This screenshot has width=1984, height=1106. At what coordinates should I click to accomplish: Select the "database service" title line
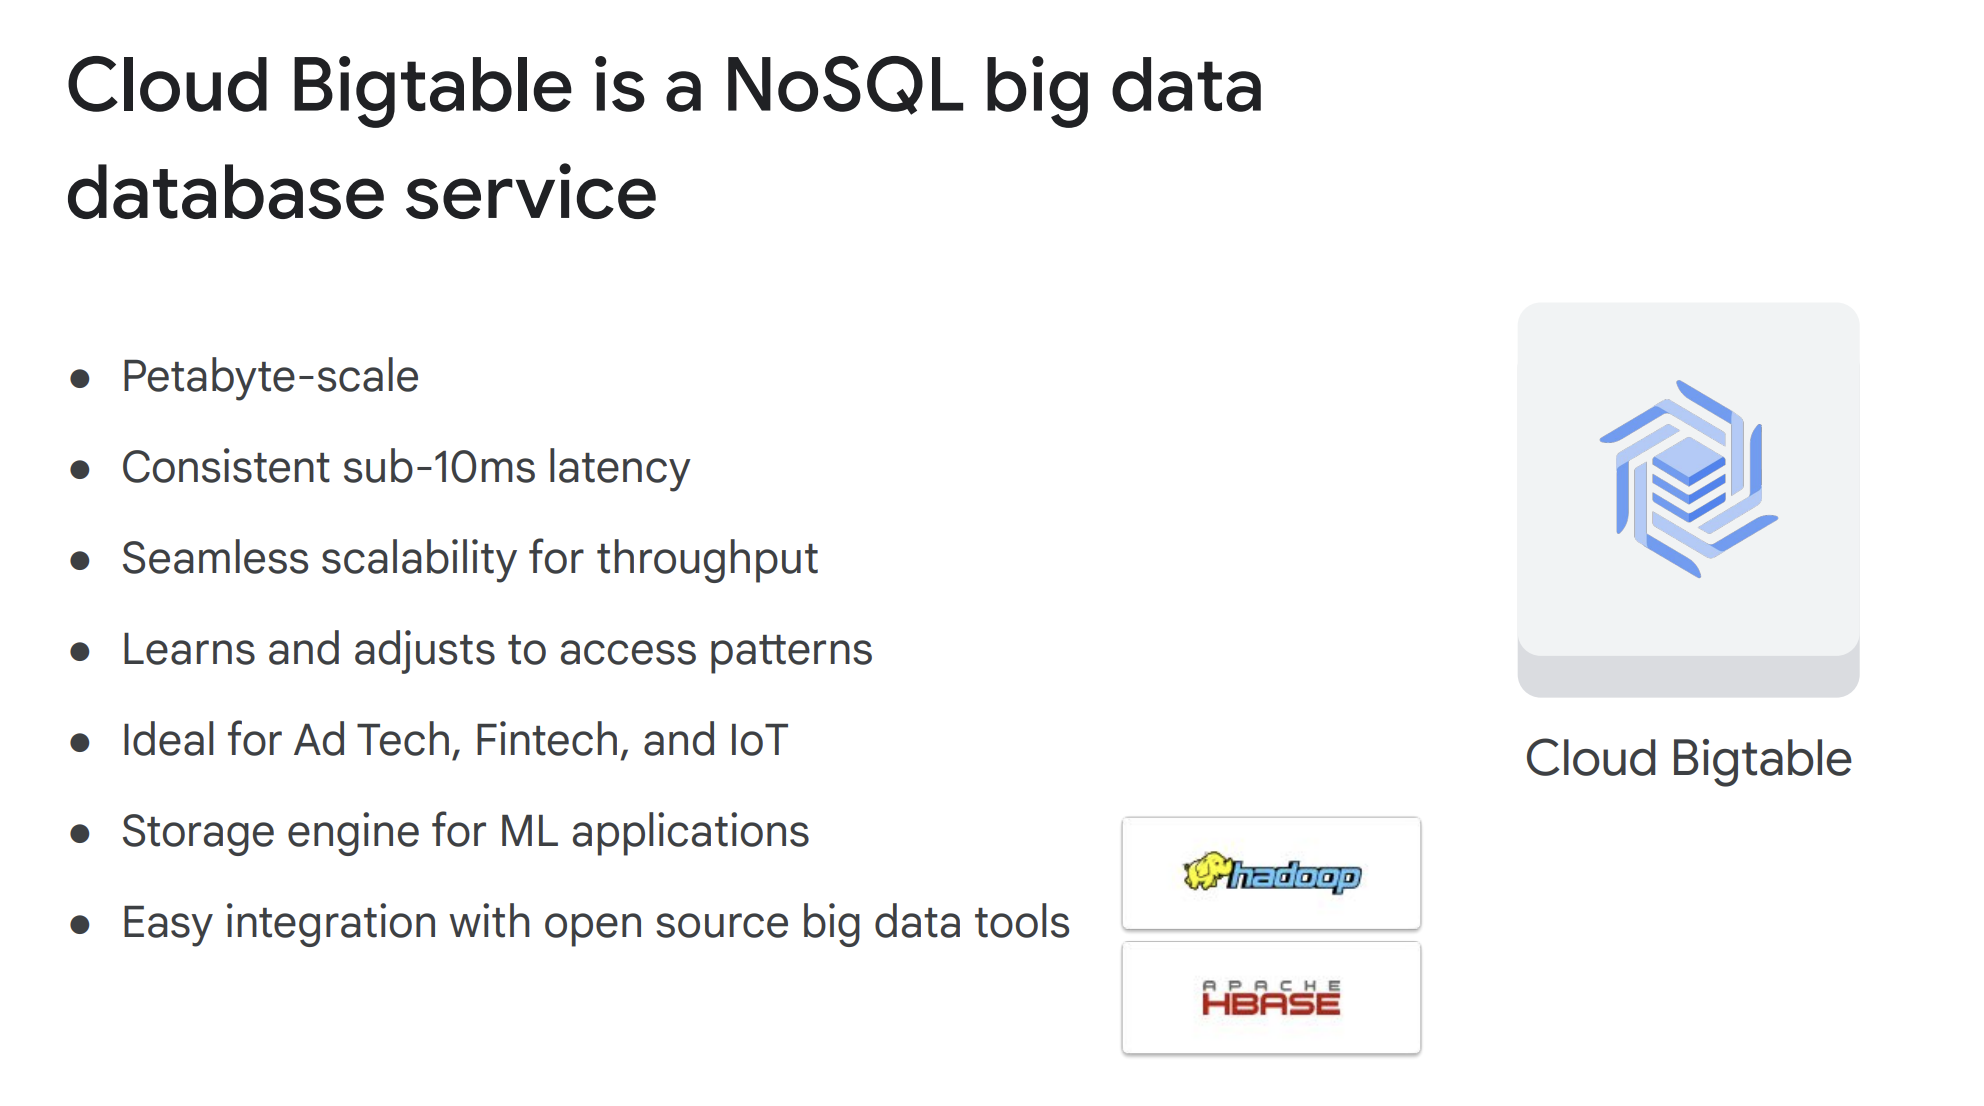(361, 193)
